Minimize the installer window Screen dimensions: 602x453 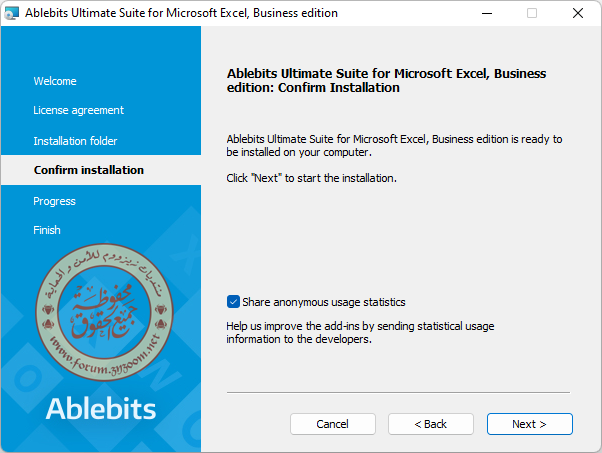pyautogui.click(x=487, y=13)
